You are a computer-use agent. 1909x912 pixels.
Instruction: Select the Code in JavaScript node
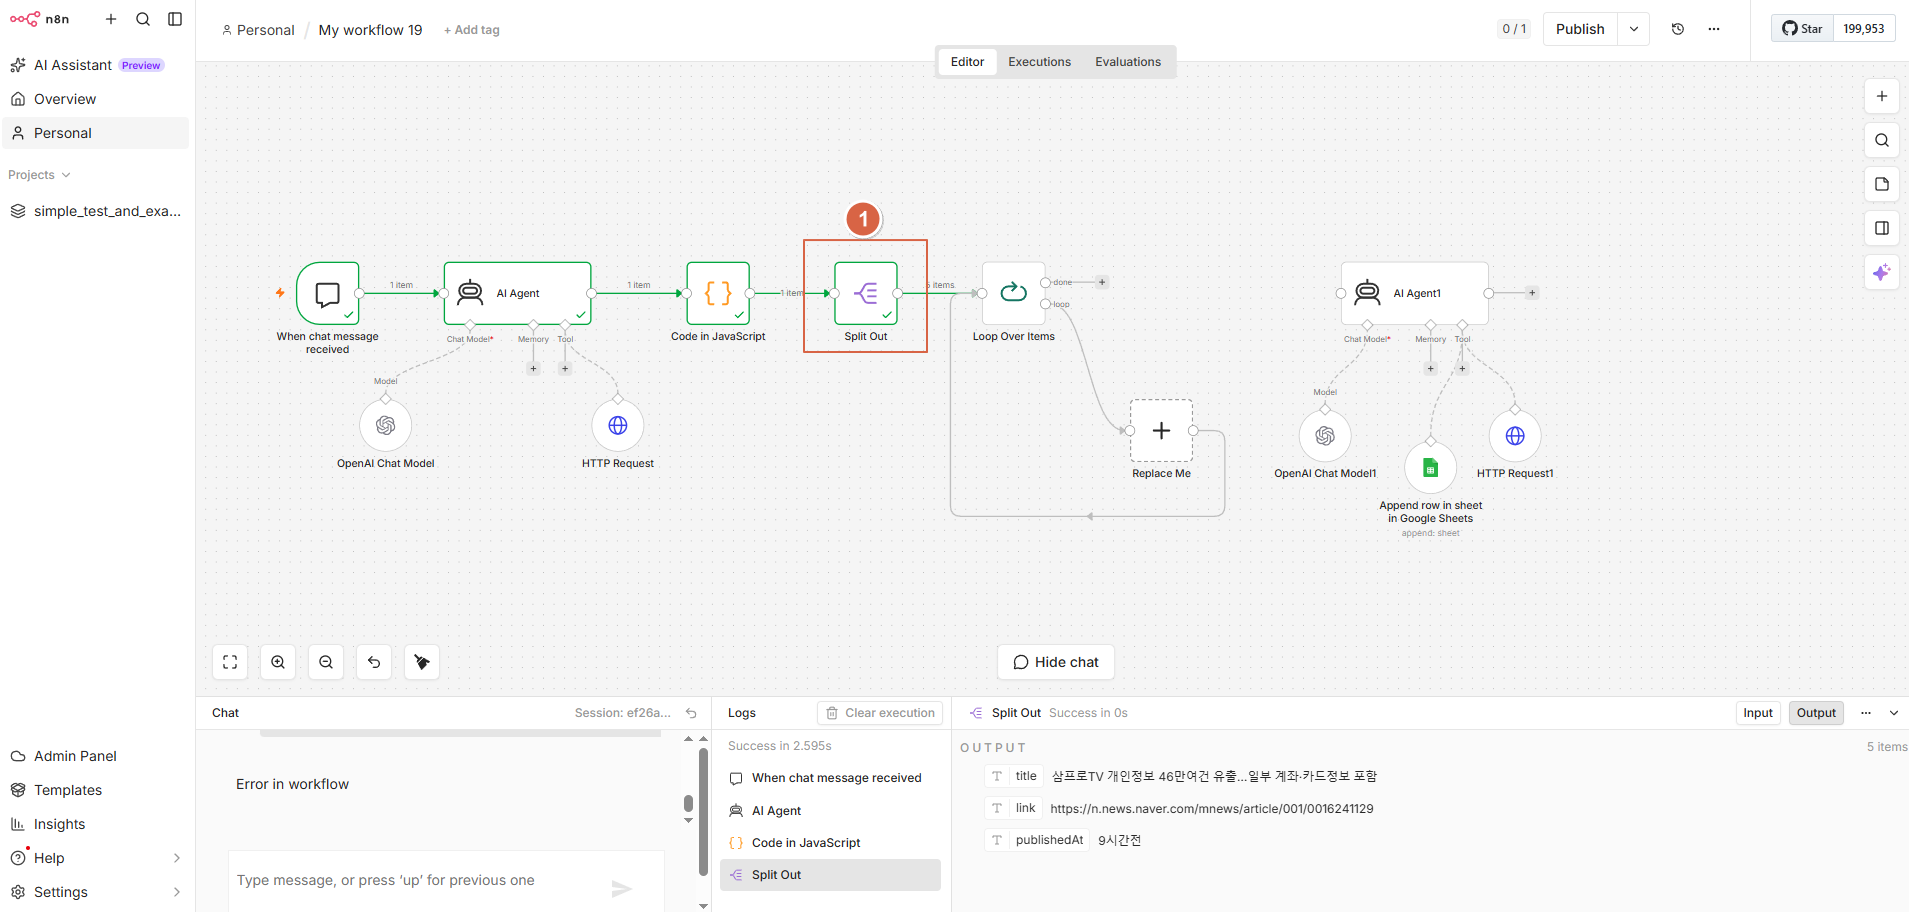click(718, 293)
